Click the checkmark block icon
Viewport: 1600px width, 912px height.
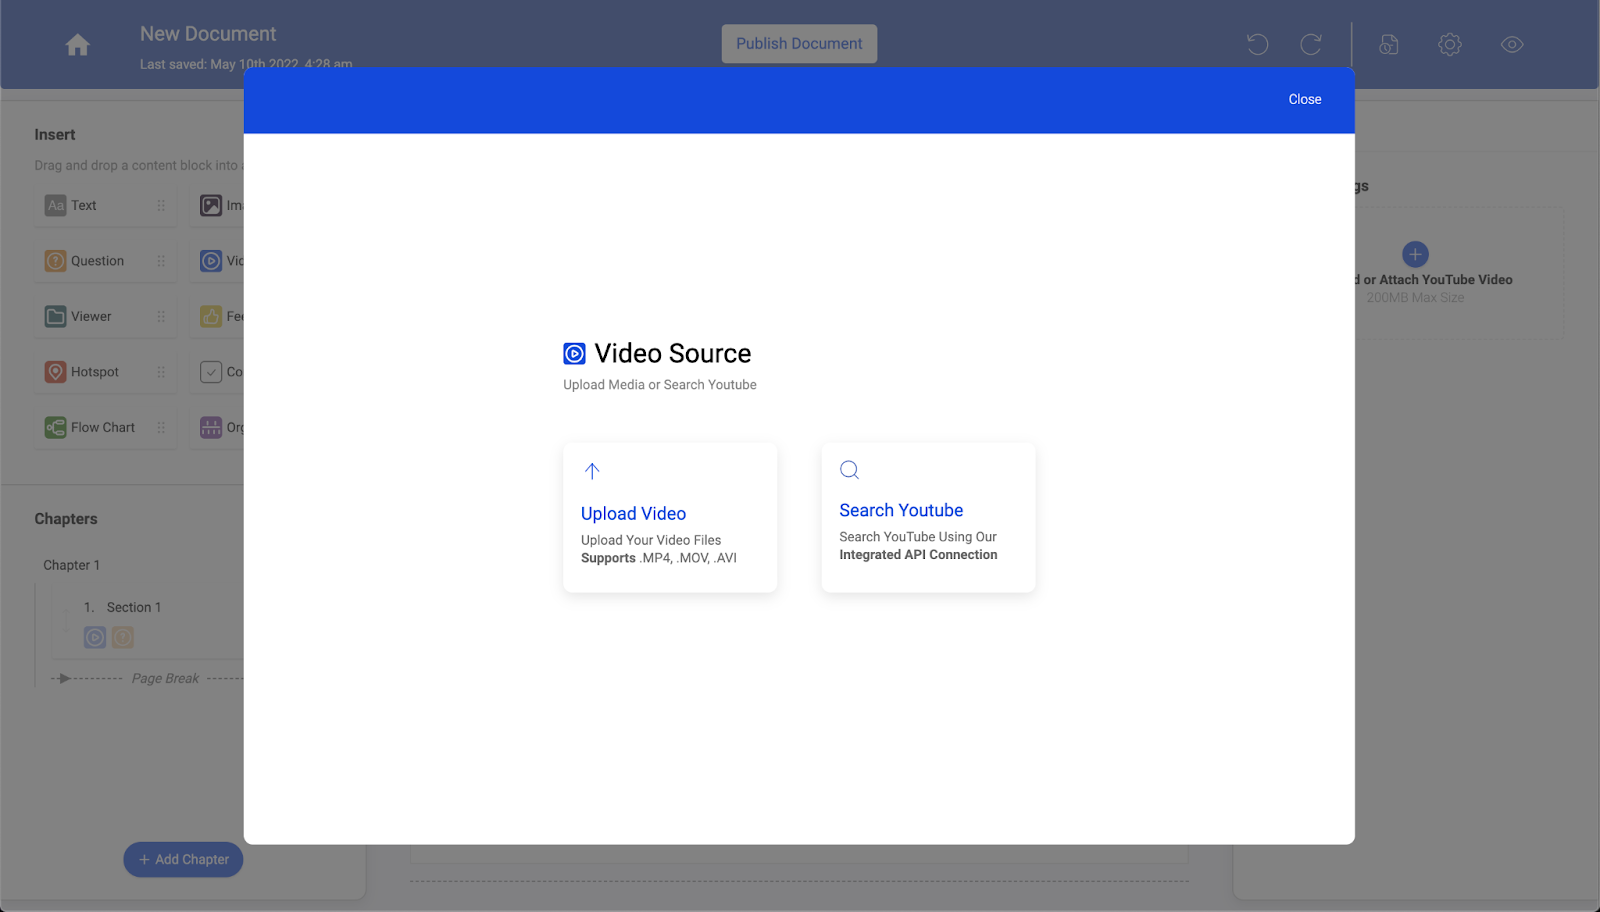[x=211, y=372]
